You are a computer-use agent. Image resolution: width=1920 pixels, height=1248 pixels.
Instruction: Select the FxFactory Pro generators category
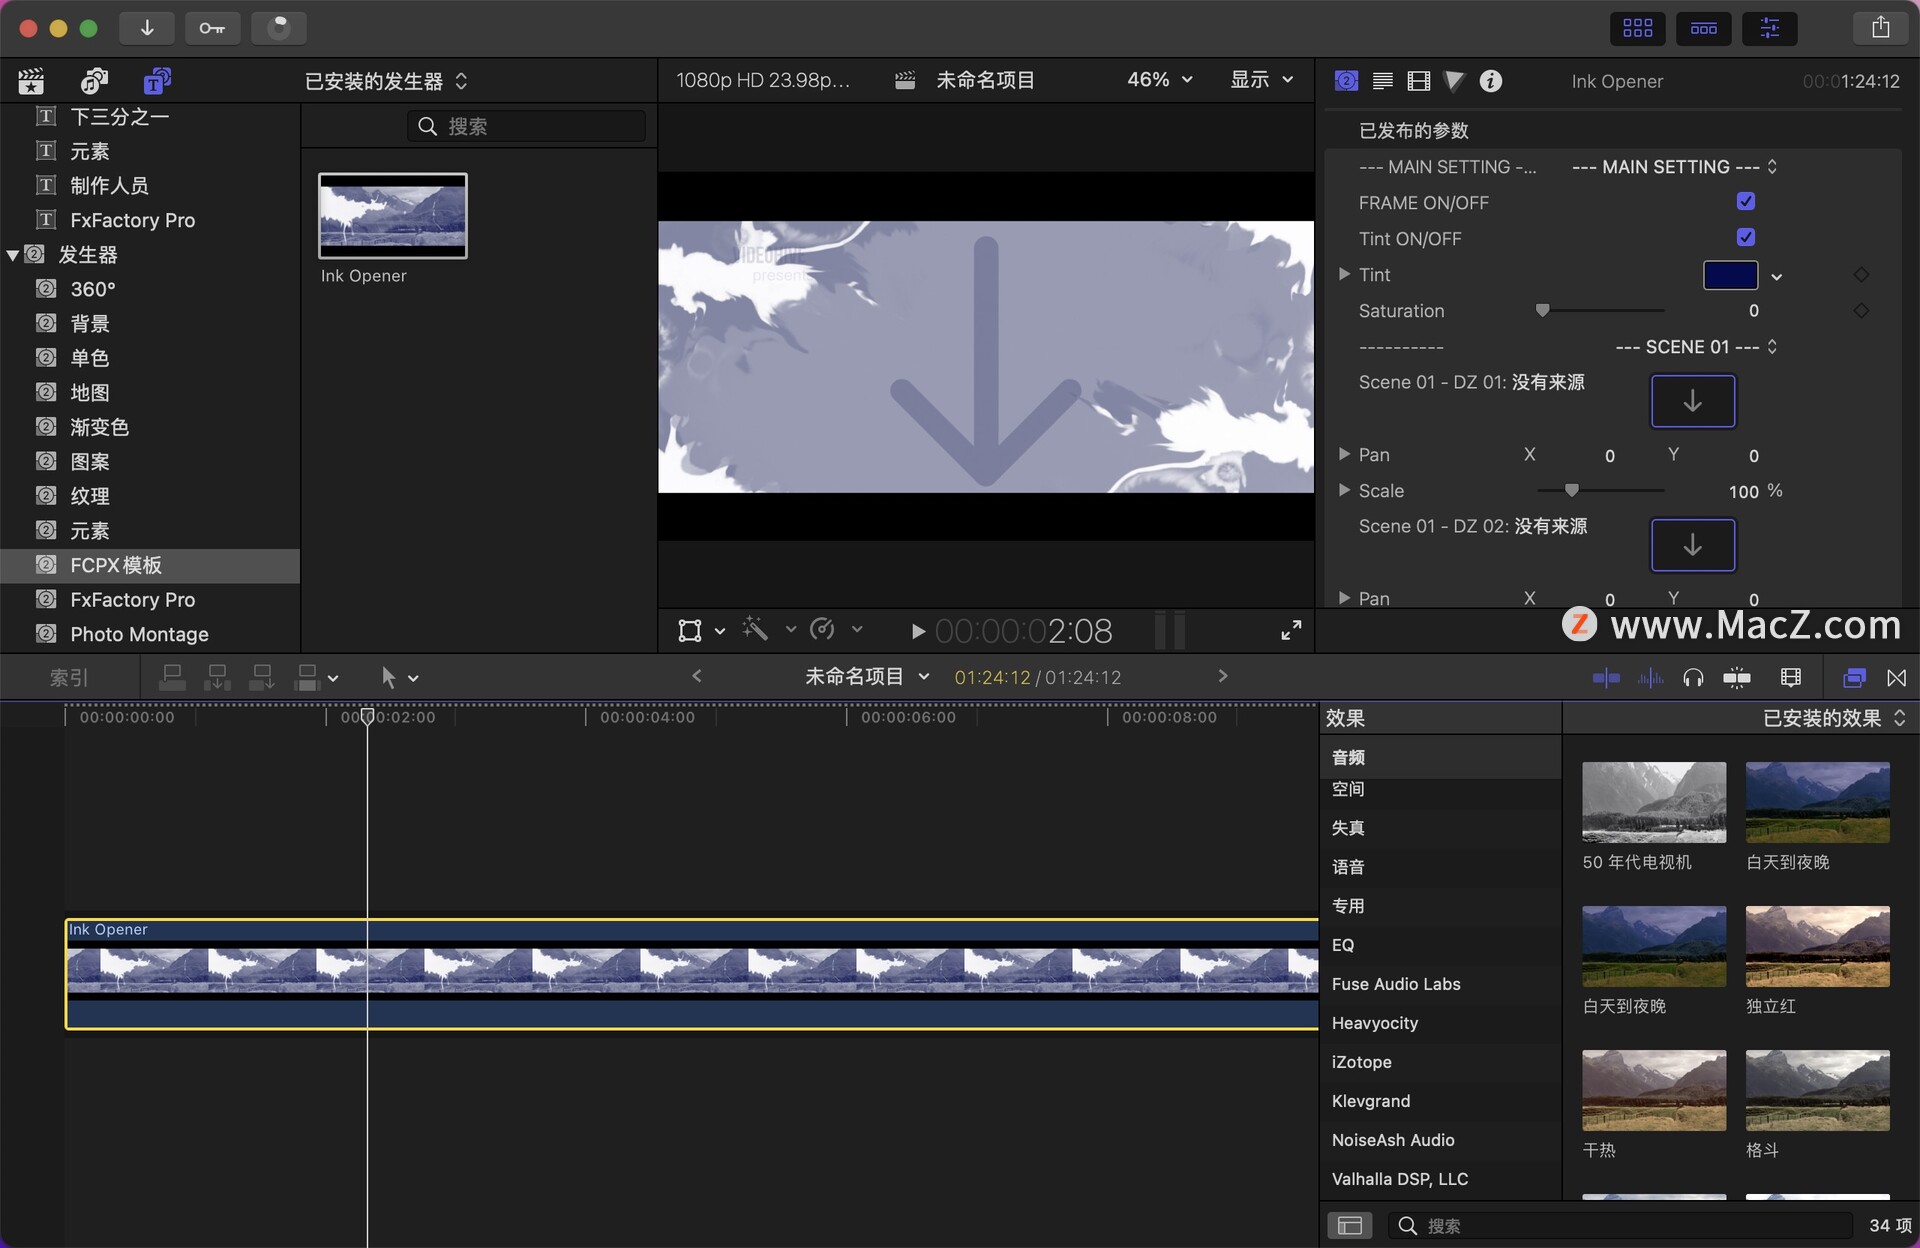[132, 600]
